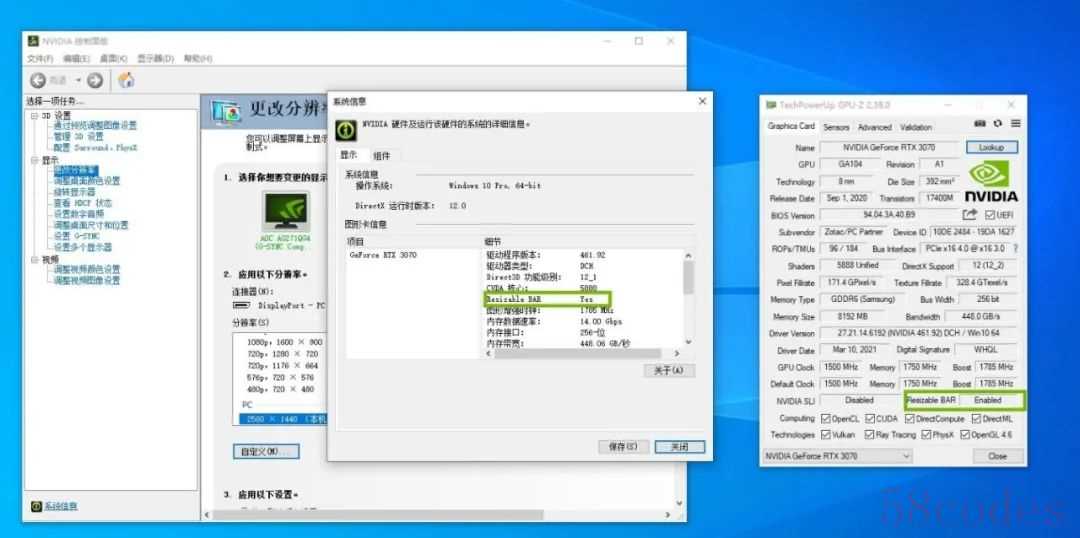This screenshot has width=1080, height=538.
Task: Toggle the OpenCL checkbox
Action: (826, 418)
